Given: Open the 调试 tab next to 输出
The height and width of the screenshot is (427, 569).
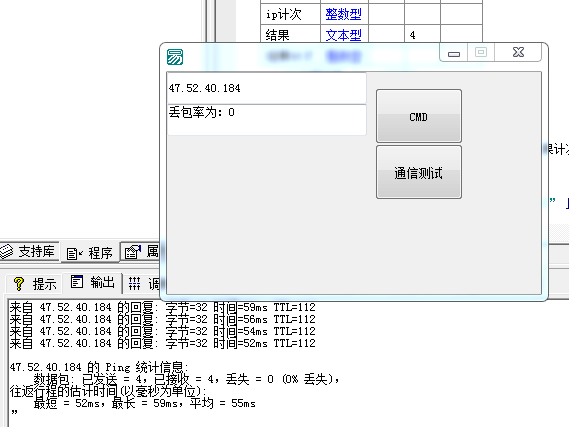Looking at the screenshot, I should point(144,284).
